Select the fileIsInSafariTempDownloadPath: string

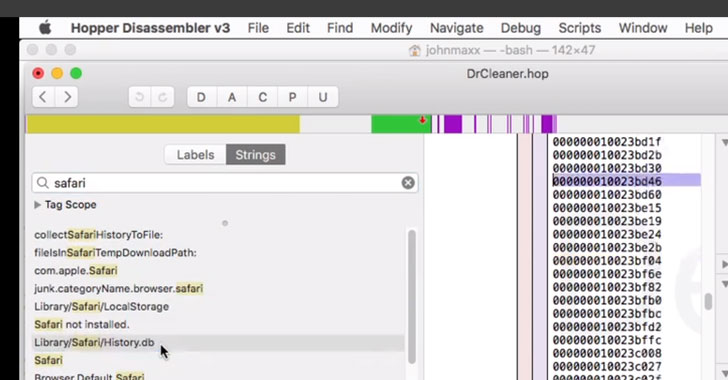(x=115, y=253)
